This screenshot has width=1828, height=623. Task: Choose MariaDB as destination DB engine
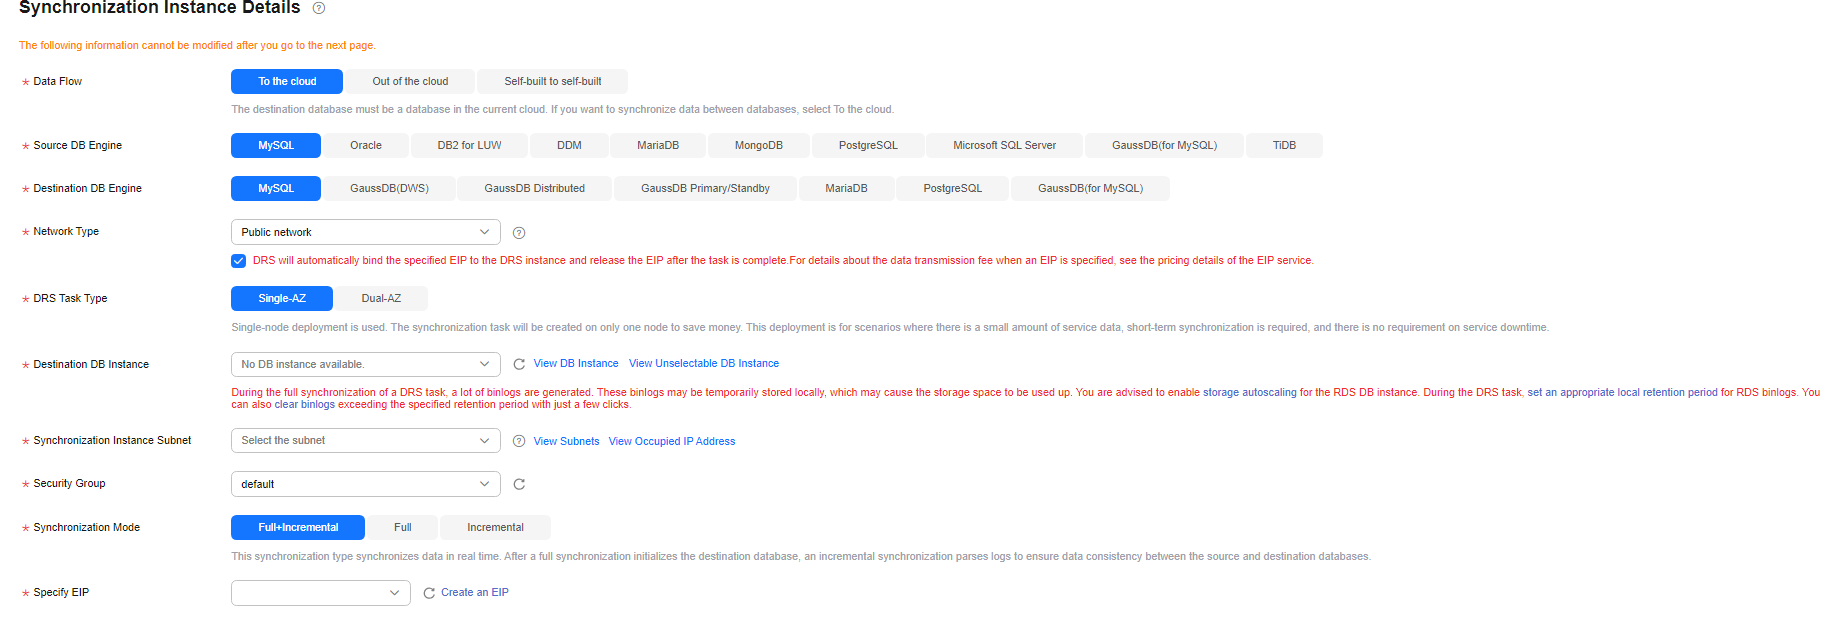pos(846,188)
